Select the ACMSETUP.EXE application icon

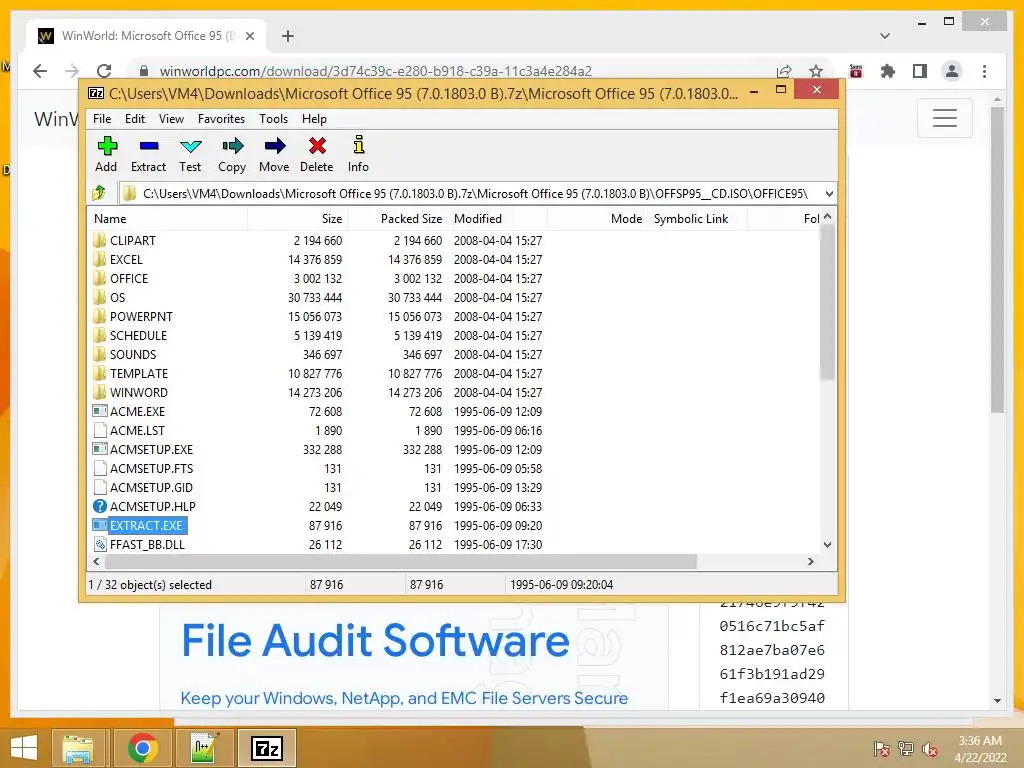pyautogui.click(x=99, y=449)
